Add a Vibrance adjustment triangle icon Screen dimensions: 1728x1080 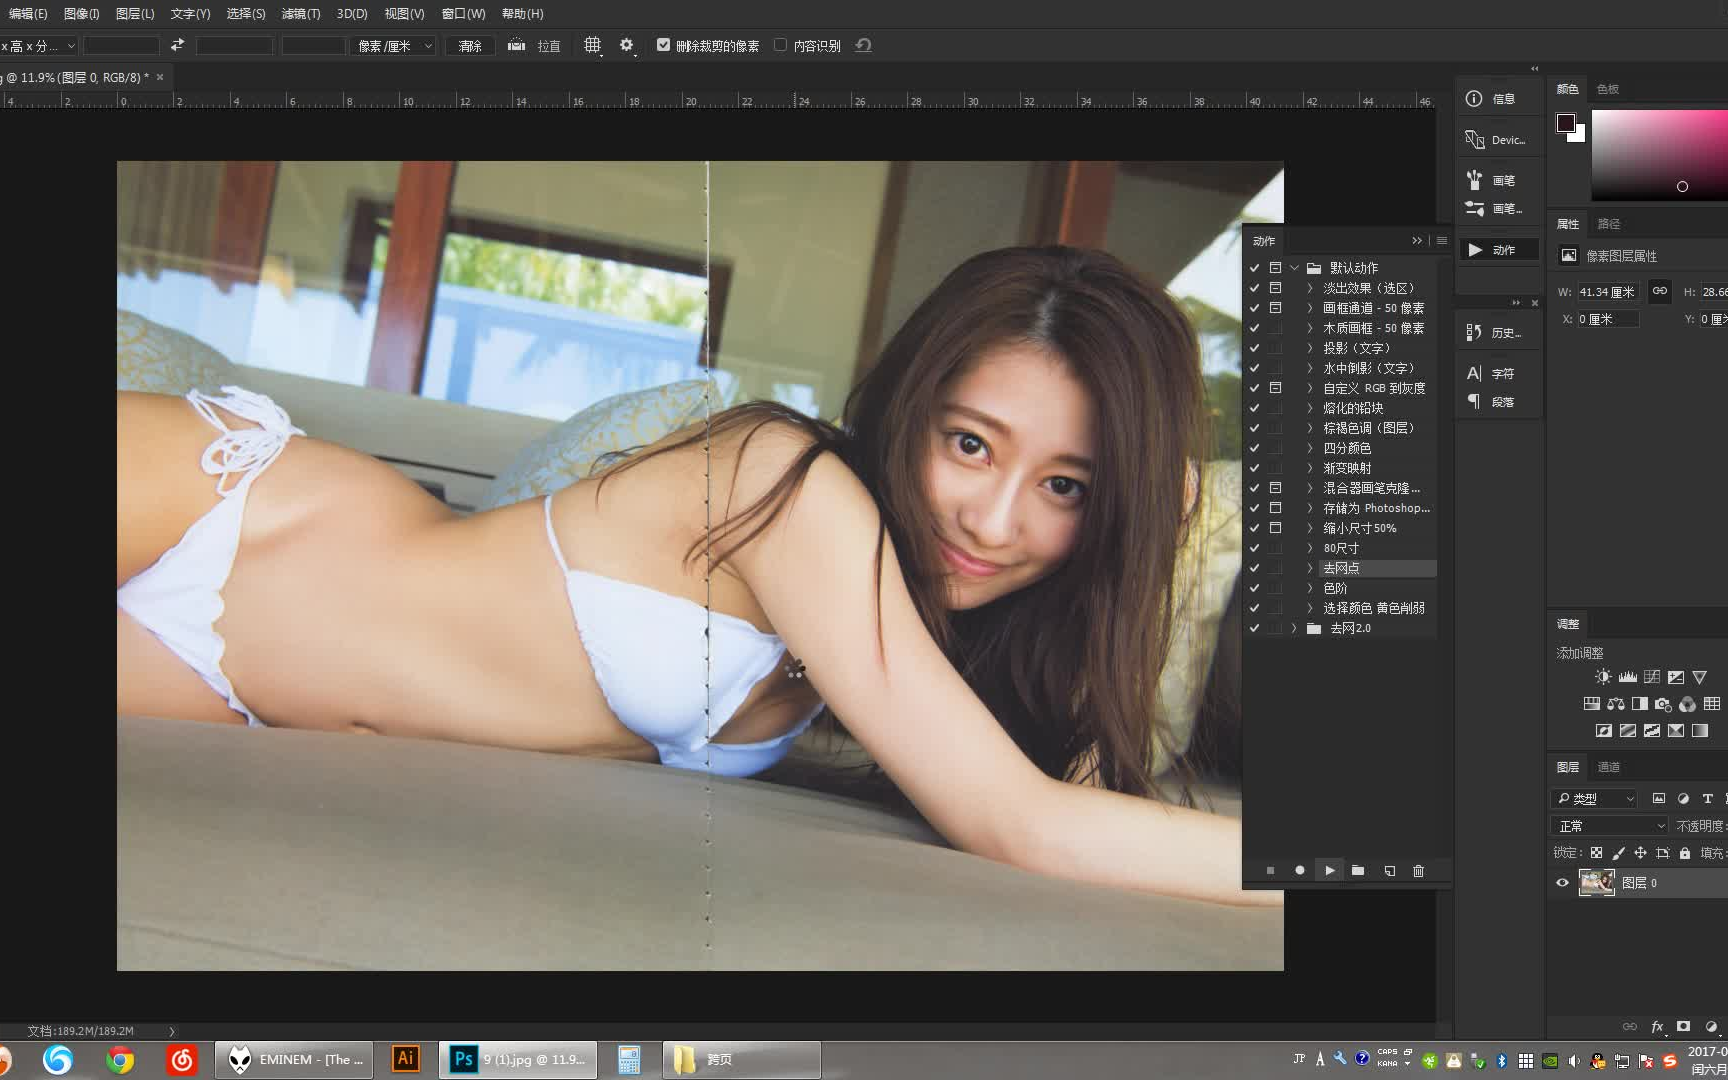pos(1700,677)
